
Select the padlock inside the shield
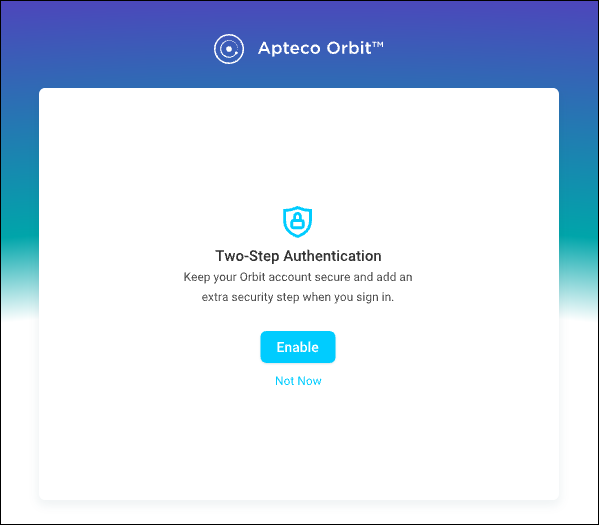click(297, 220)
